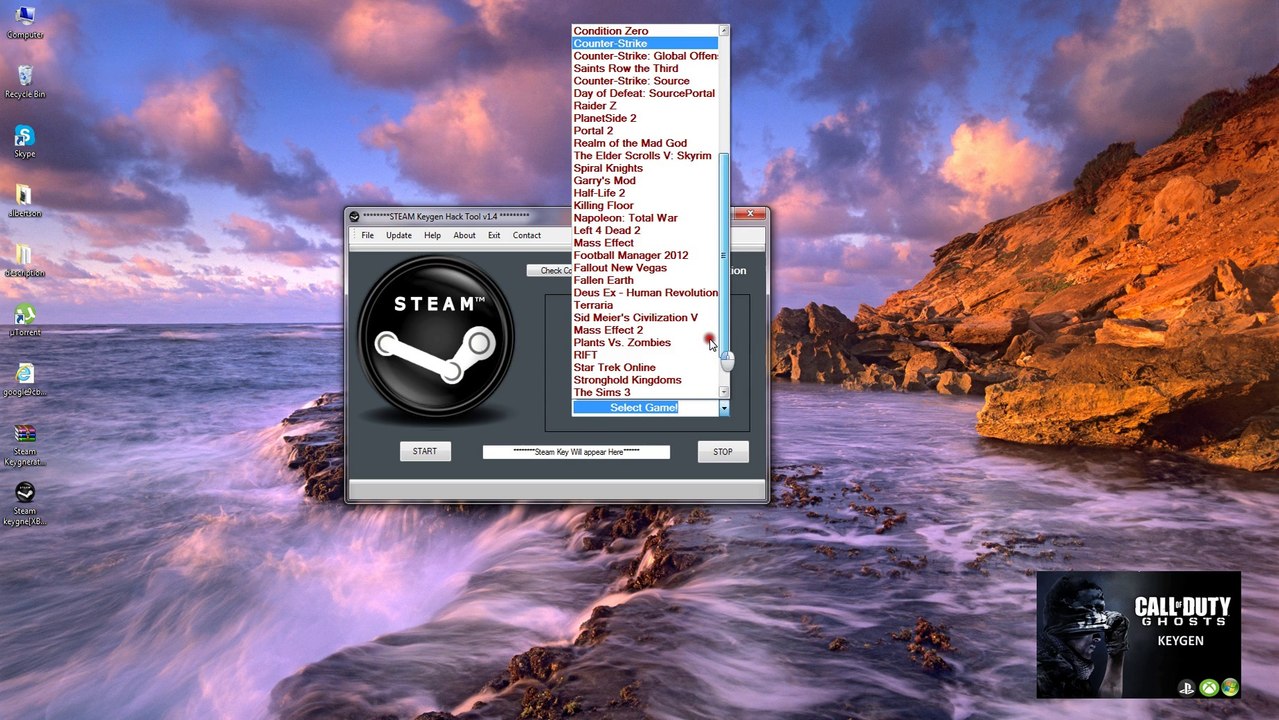The height and width of the screenshot is (720, 1279).
Task: Click the large Steam logo image
Action: [436, 337]
